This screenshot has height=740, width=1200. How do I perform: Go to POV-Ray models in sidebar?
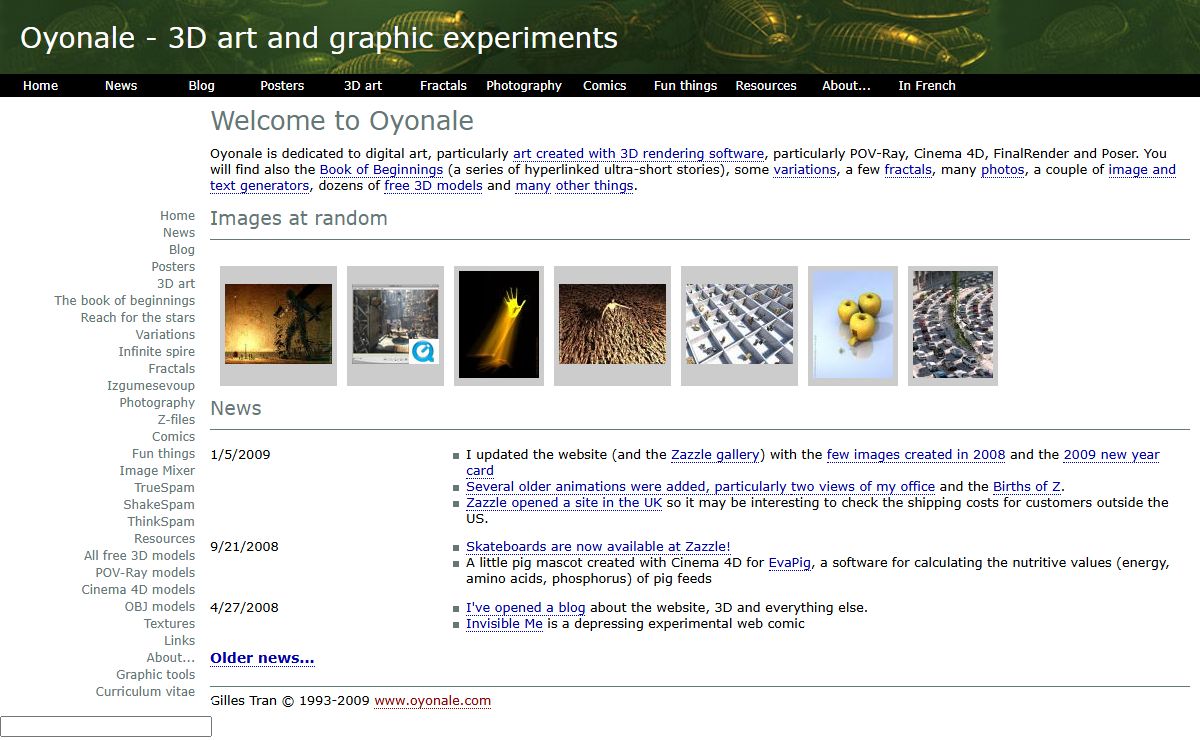145,573
